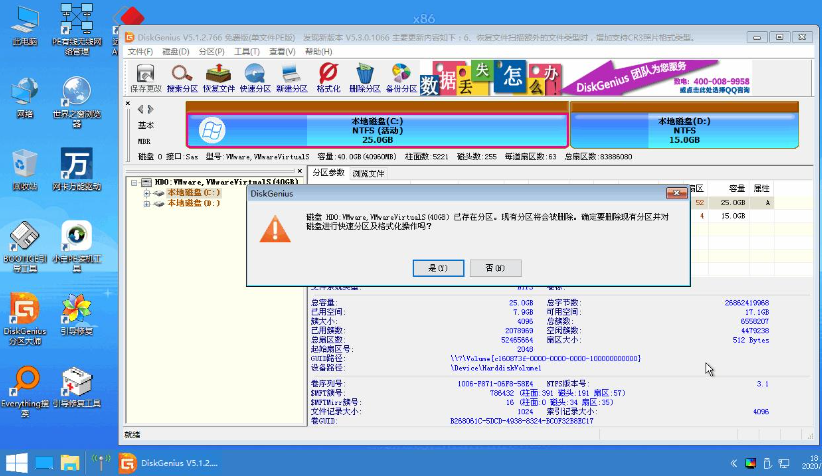This screenshot has height=476, width=822.
Task: Expand 本地磁盘(D:) tree node
Action: tap(147, 203)
